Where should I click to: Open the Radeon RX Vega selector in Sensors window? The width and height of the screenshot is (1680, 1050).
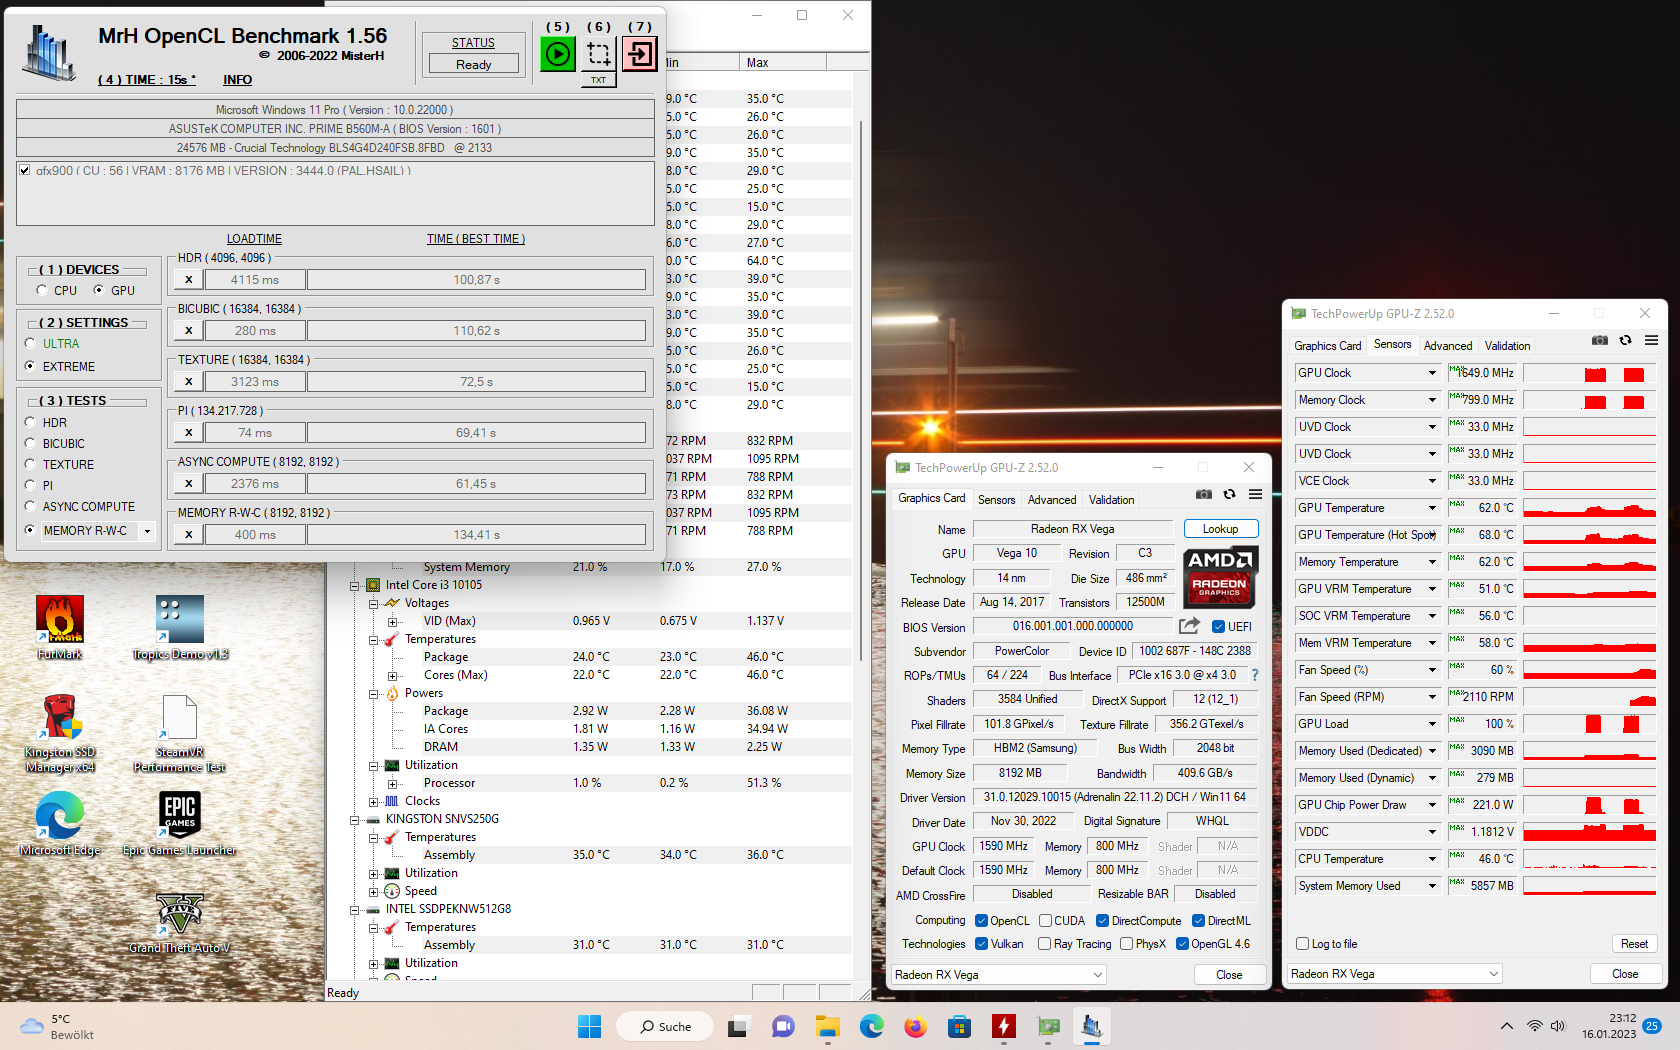pyautogui.click(x=1395, y=974)
